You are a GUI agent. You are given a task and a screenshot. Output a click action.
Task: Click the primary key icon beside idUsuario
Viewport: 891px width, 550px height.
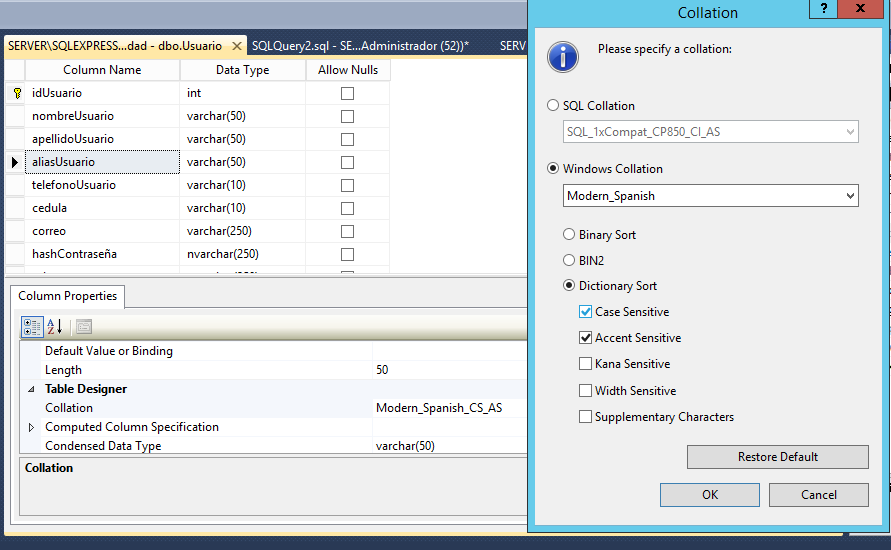click(16, 93)
